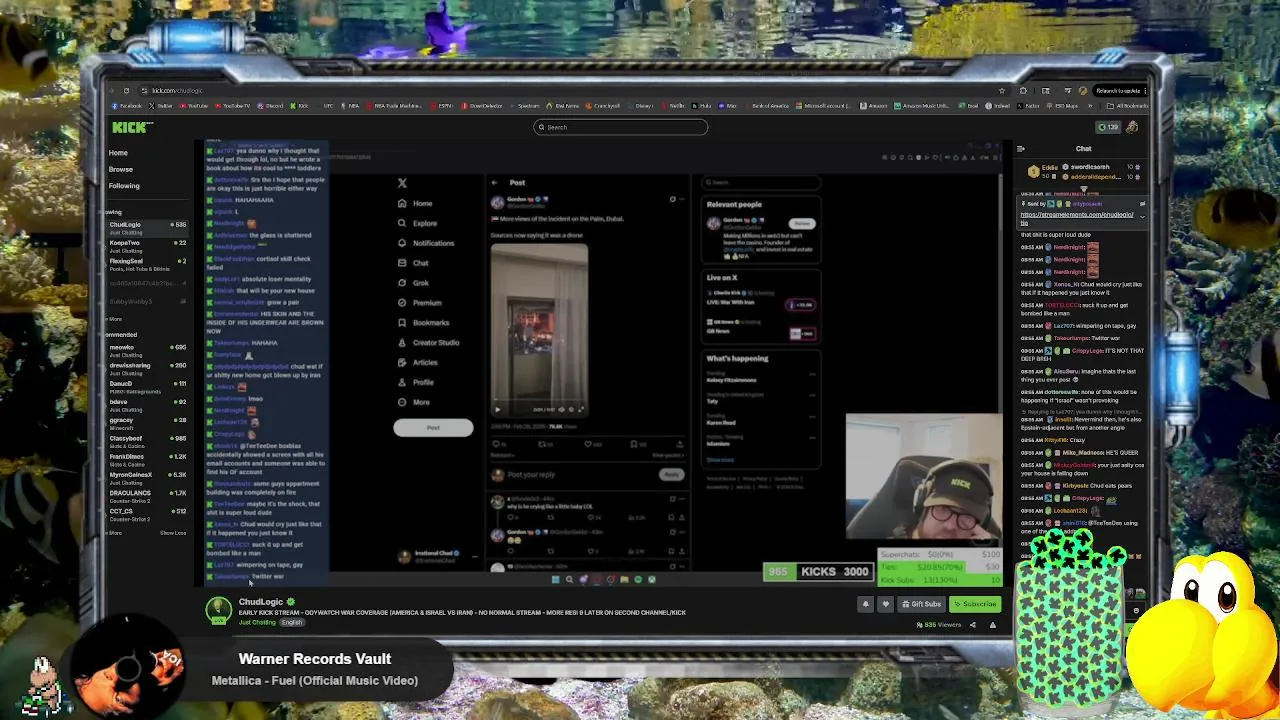Viewport: 1280px width, 720px height.
Task: Toggle the stream notification bell
Action: tap(866, 604)
